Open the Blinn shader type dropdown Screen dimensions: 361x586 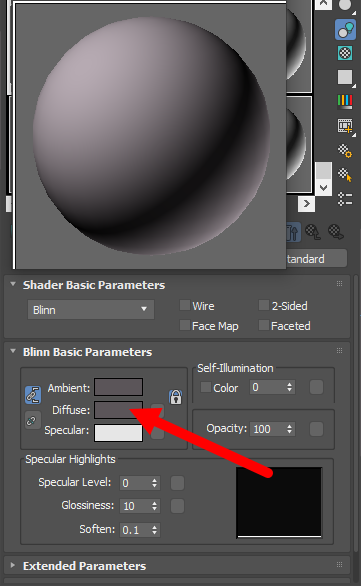tap(91, 309)
